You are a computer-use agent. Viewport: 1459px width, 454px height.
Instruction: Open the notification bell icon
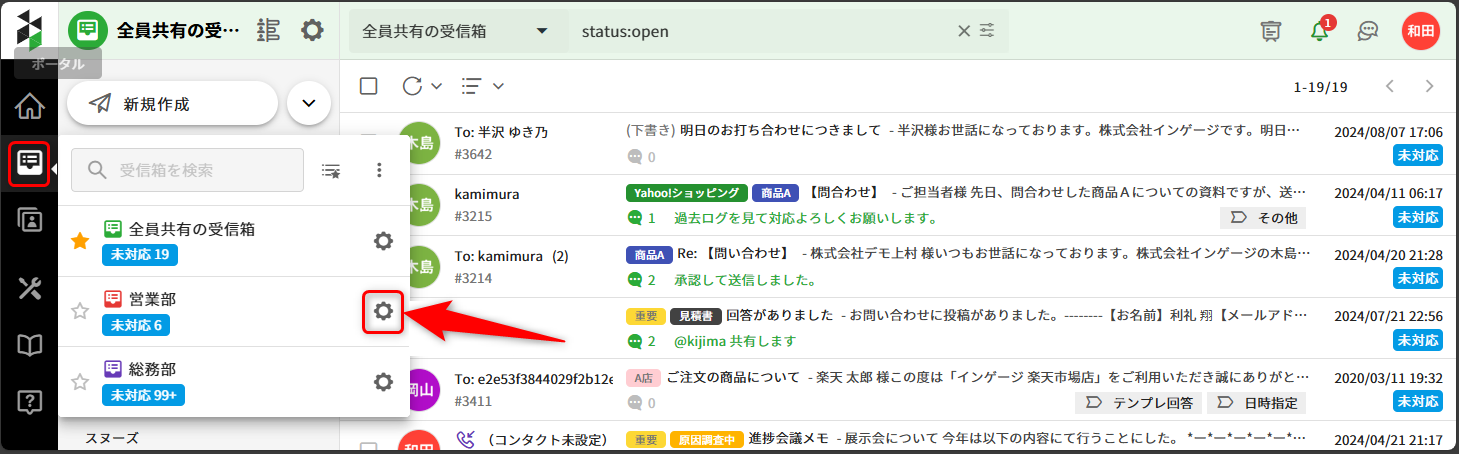1320,31
